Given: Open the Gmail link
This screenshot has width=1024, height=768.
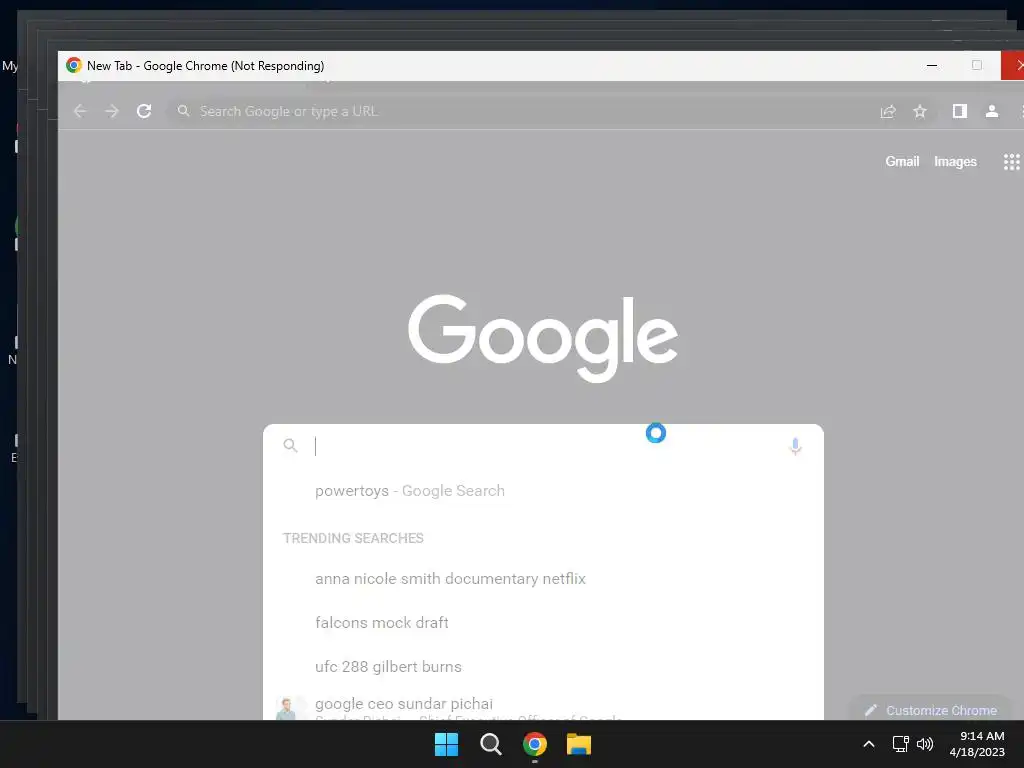Looking at the screenshot, I should [902, 161].
